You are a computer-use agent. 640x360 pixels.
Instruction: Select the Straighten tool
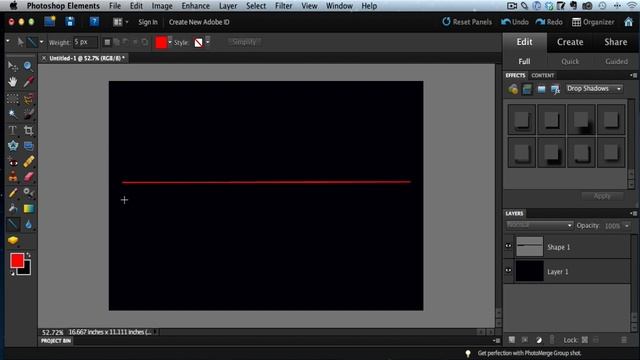click(28, 146)
